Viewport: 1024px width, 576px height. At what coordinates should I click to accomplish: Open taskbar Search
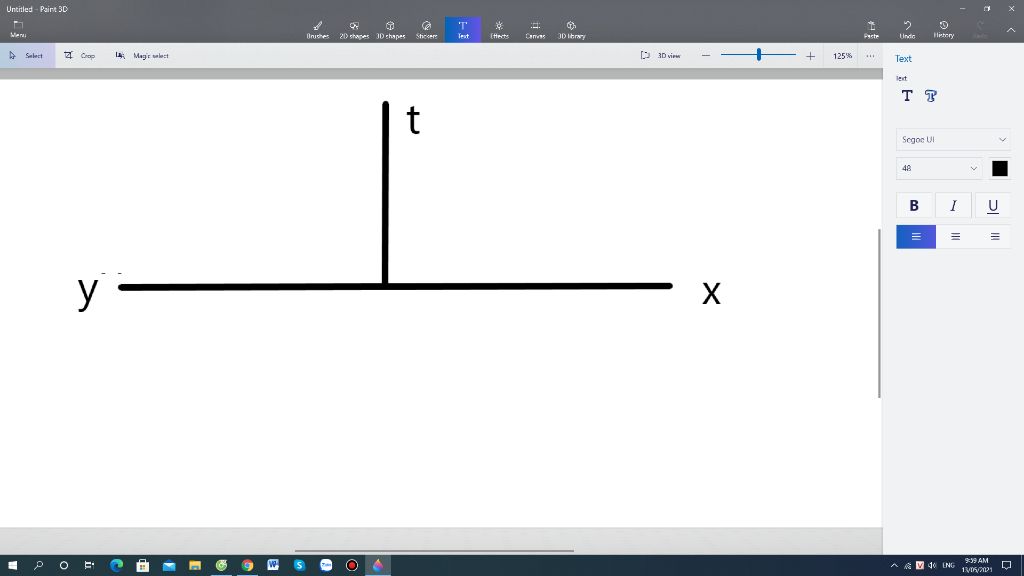click(x=39, y=566)
